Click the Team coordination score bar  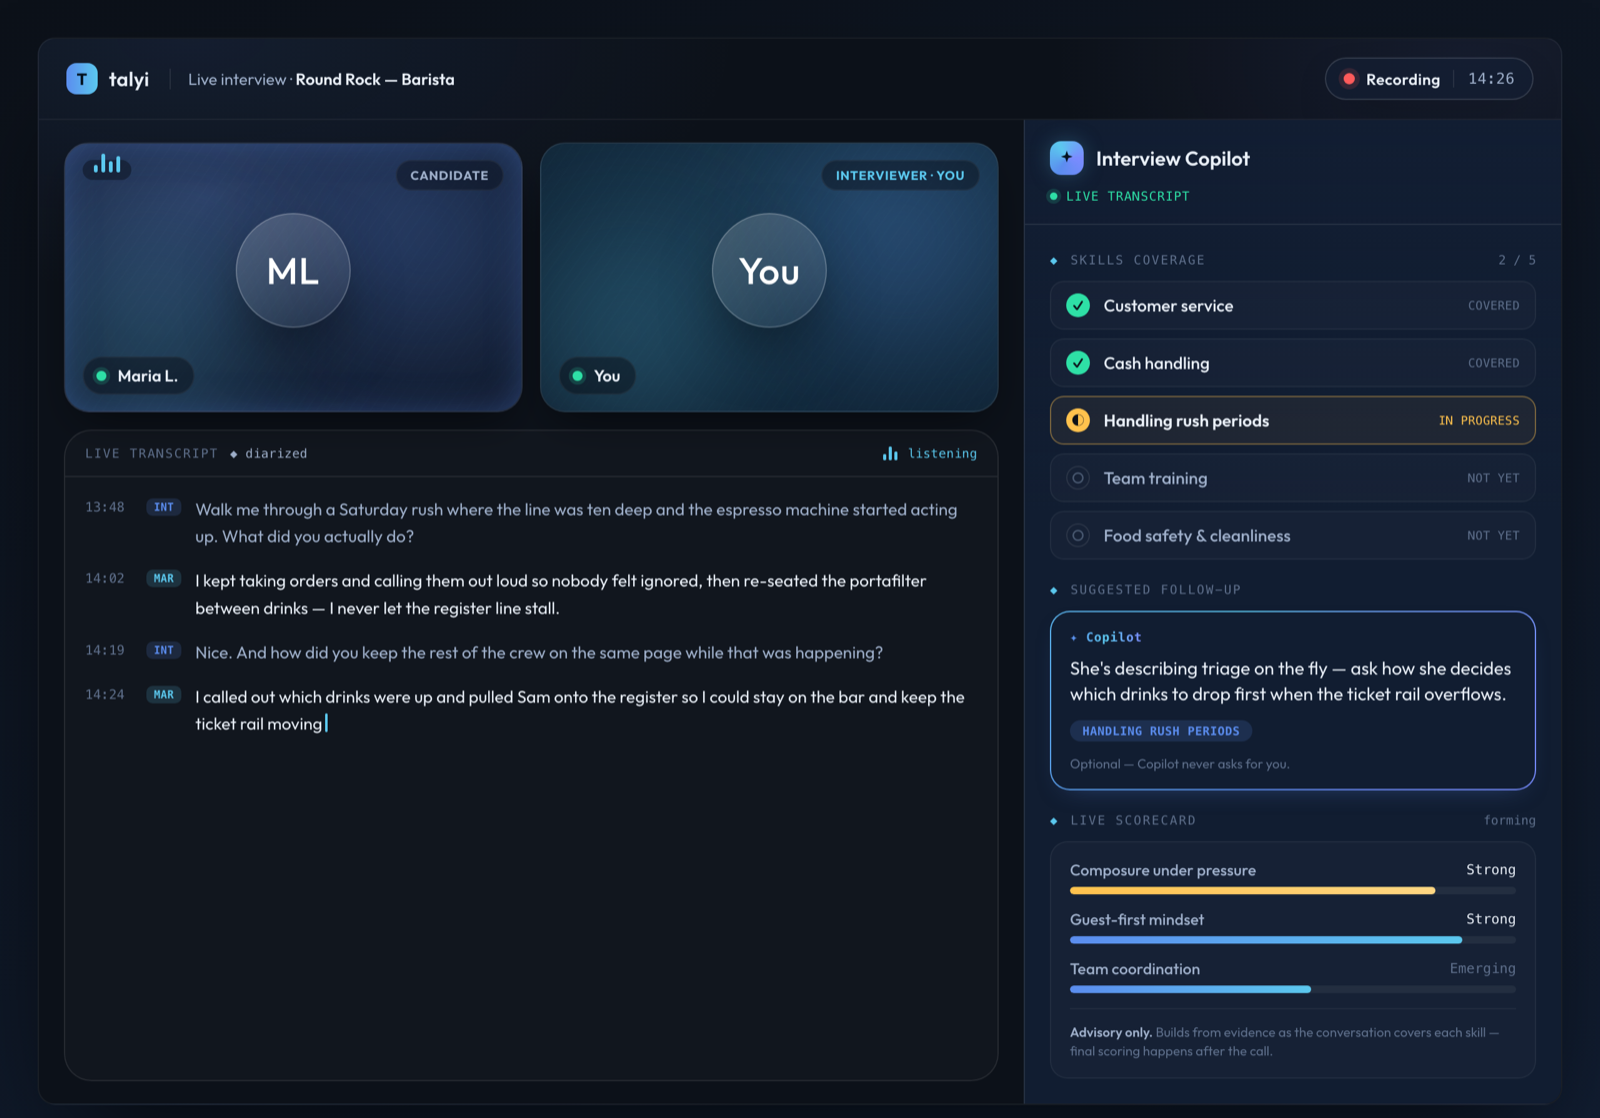click(x=1293, y=989)
